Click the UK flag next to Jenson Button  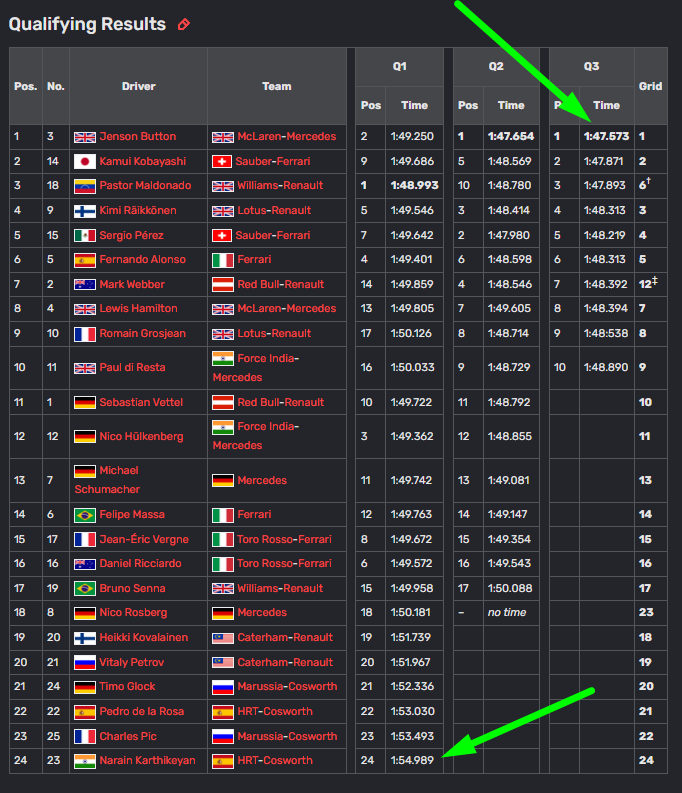(x=84, y=137)
